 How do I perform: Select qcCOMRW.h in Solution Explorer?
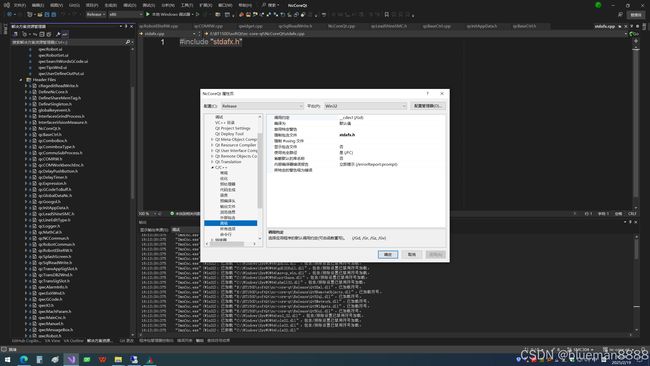point(50,159)
